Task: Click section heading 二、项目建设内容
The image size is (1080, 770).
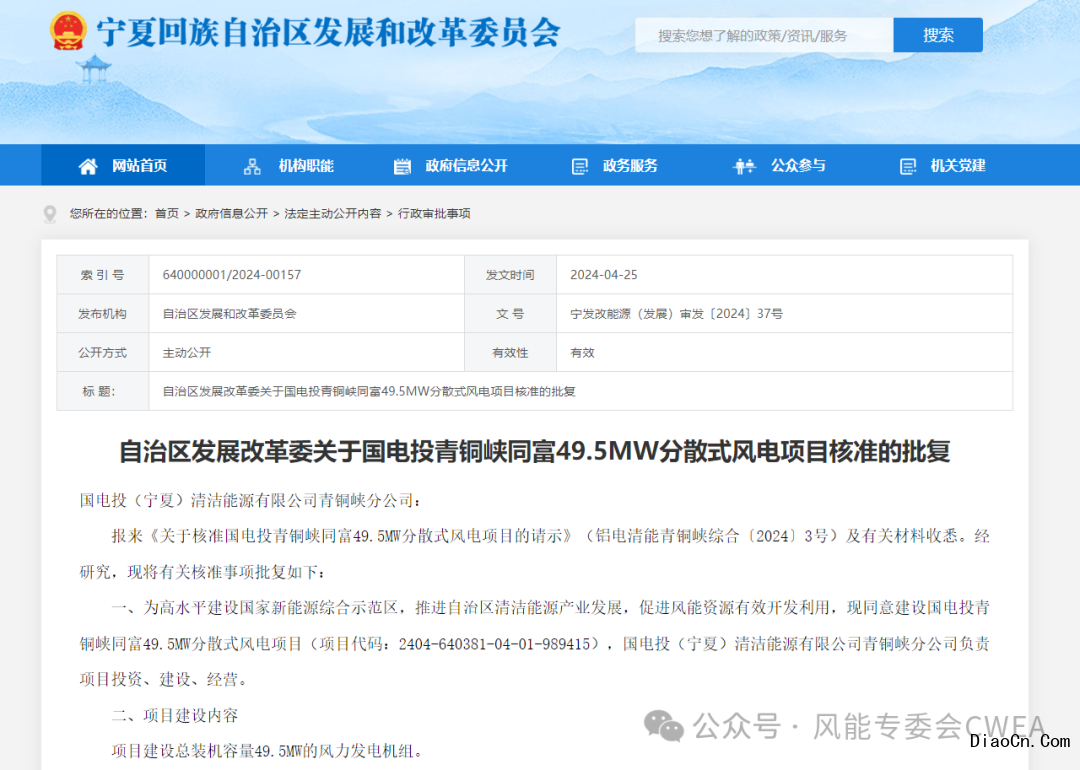Action: click(175, 716)
